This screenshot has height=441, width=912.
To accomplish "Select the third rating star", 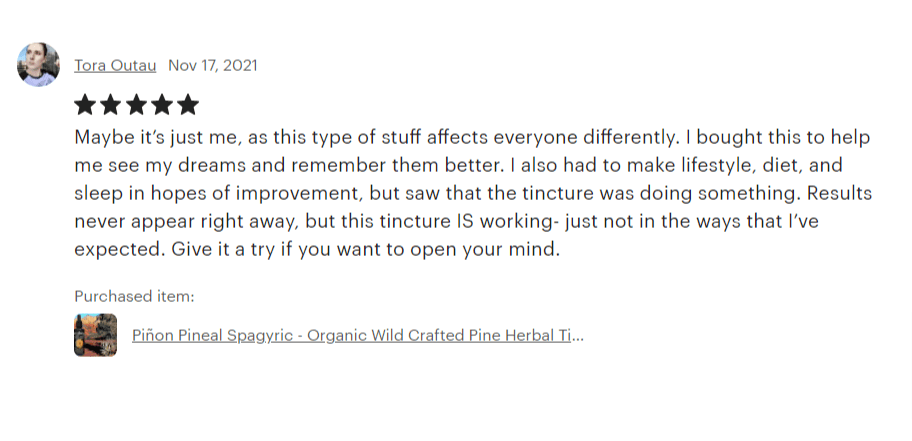I will click(x=137, y=105).
